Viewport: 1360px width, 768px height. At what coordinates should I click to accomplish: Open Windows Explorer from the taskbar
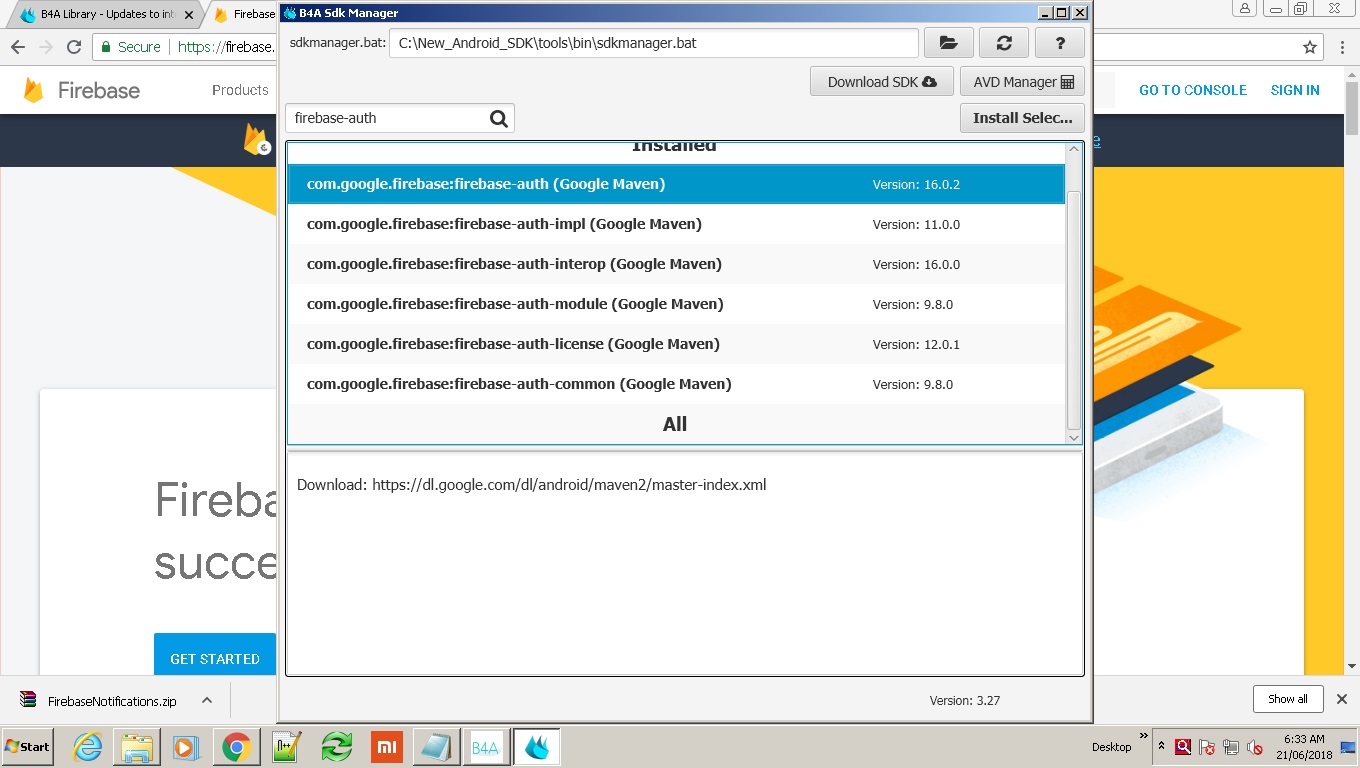tap(137, 747)
